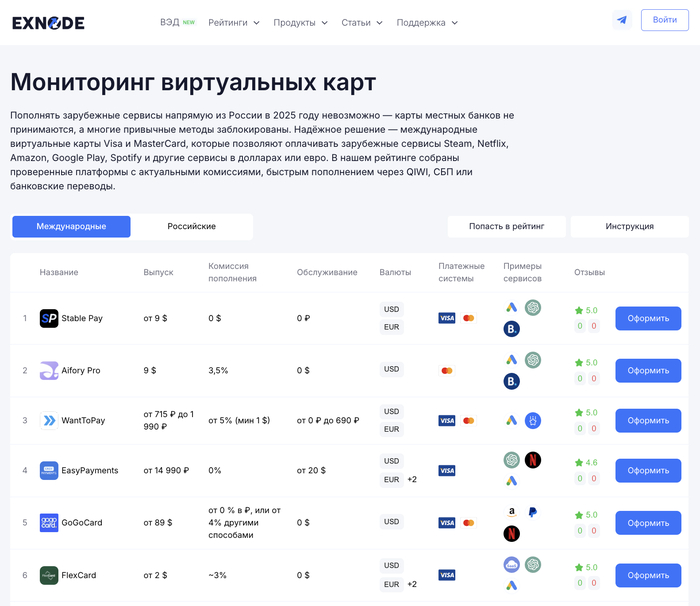Click the Комиссия пополнения column header

[232, 272]
